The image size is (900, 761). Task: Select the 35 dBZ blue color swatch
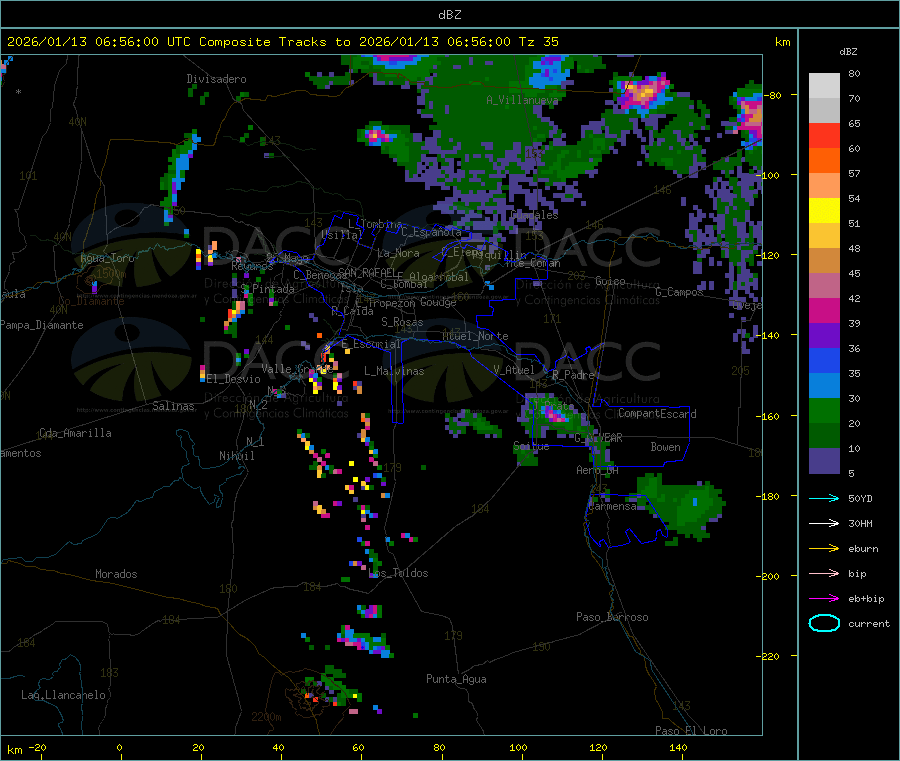pos(824,360)
